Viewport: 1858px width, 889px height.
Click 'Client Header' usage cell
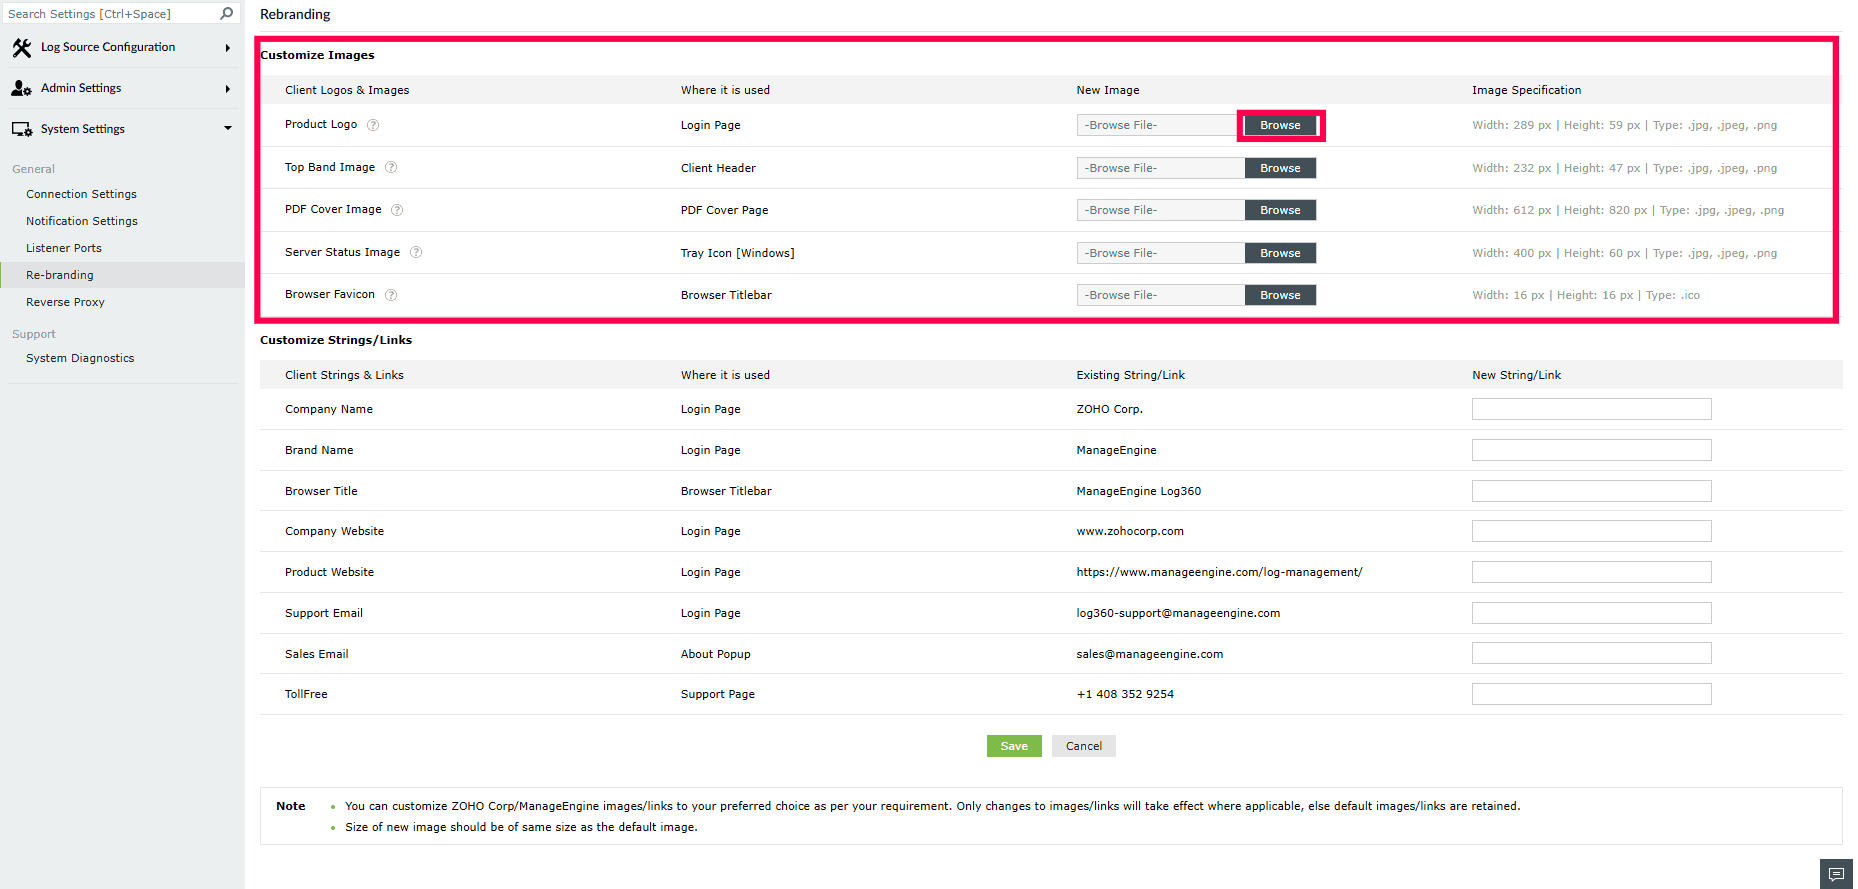pos(718,168)
